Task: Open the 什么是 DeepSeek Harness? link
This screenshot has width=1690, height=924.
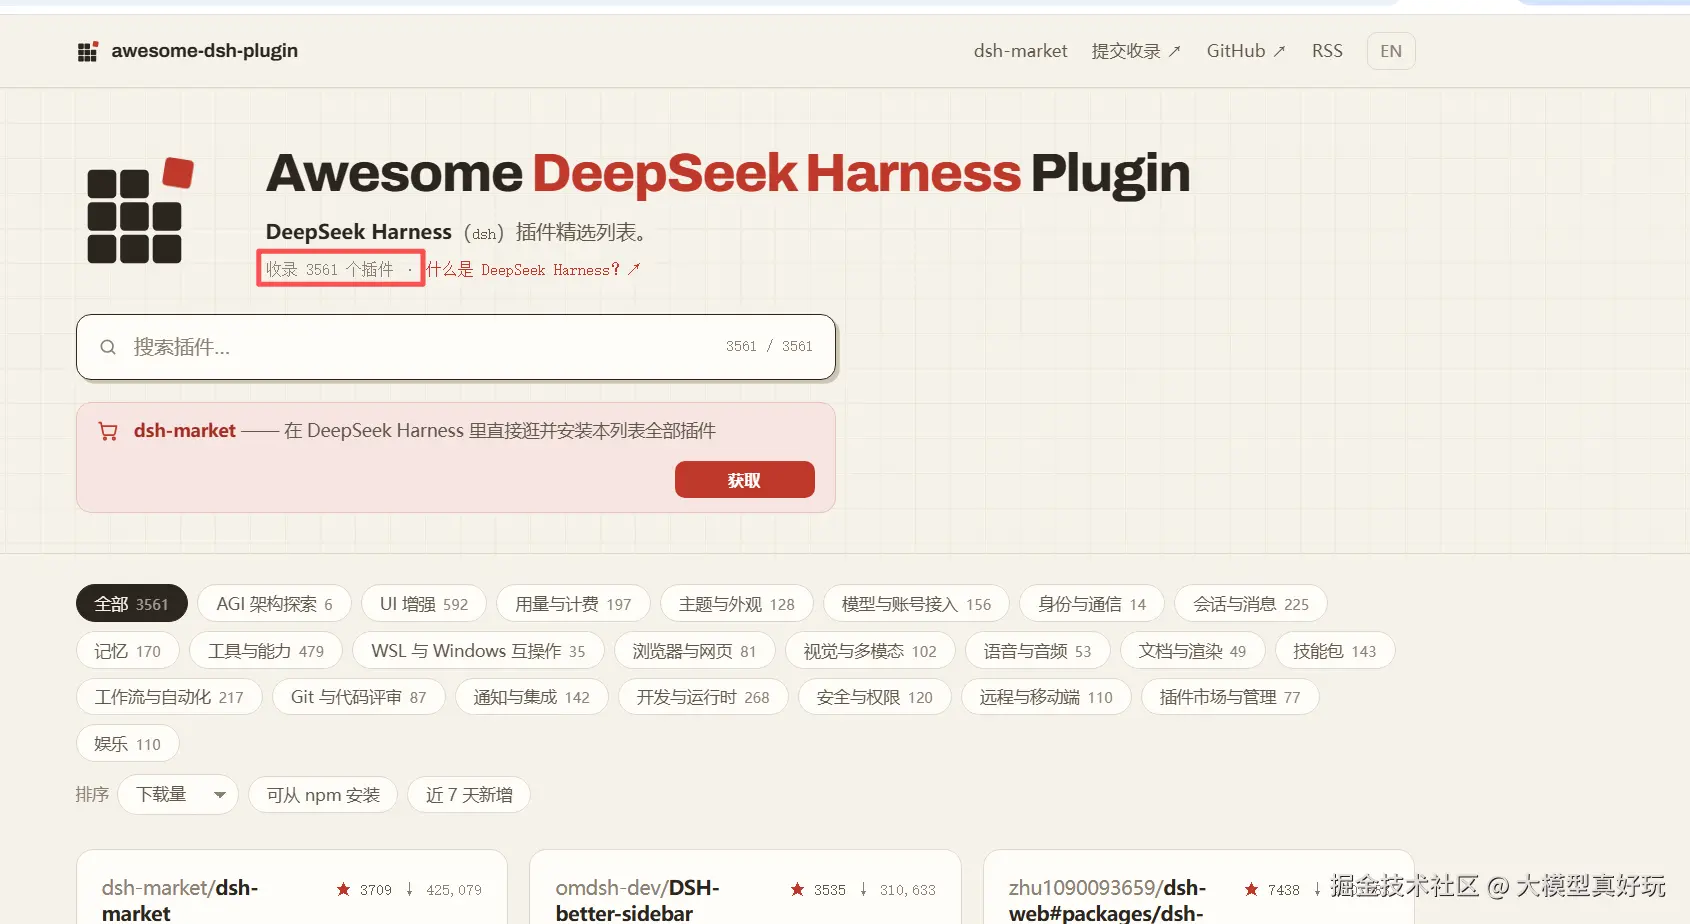Action: pos(534,269)
